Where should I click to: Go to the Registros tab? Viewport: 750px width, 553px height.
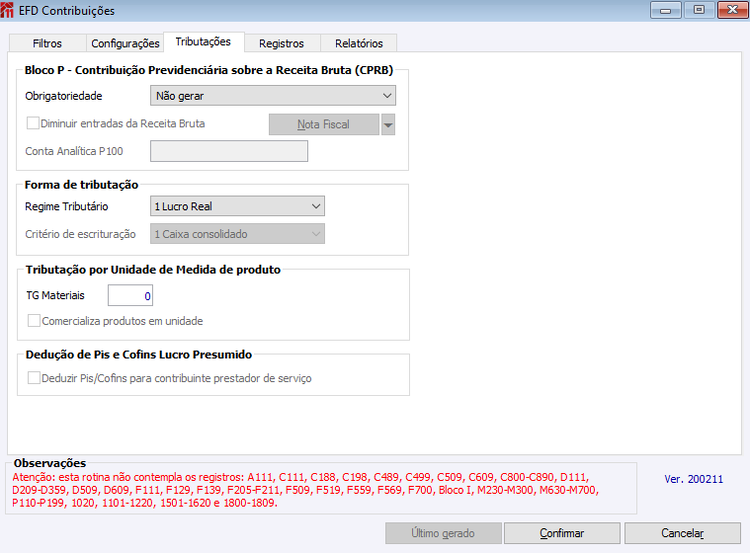point(281,43)
